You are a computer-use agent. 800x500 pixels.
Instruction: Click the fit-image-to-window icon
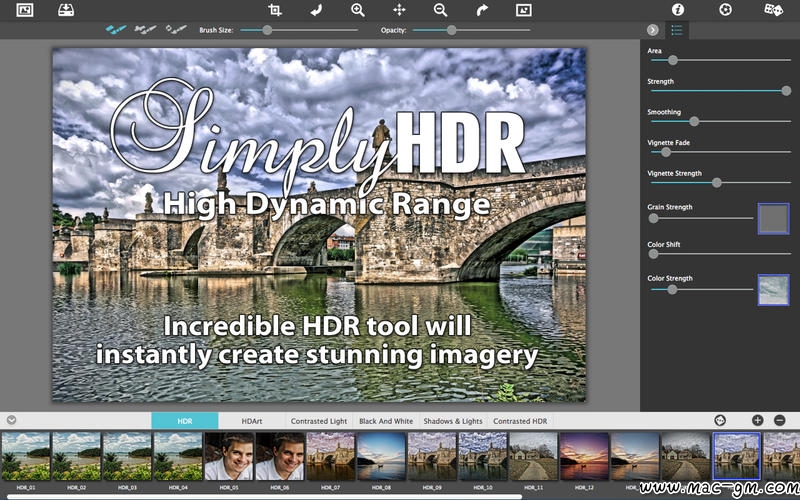click(523, 10)
